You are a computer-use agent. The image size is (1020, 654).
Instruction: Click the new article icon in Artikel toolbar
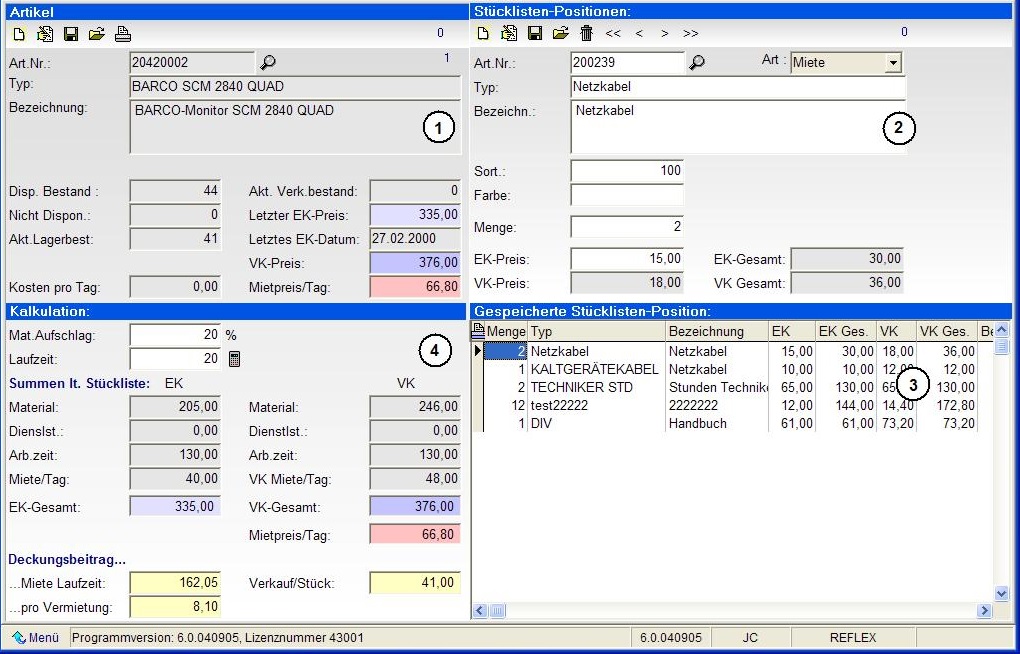[x=20, y=34]
